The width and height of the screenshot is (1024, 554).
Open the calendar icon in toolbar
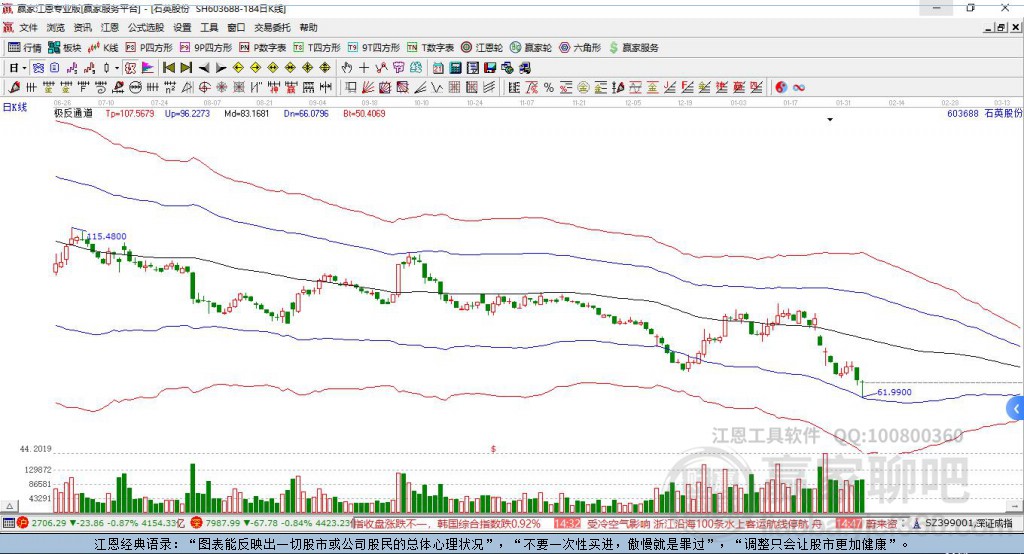tap(438, 68)
